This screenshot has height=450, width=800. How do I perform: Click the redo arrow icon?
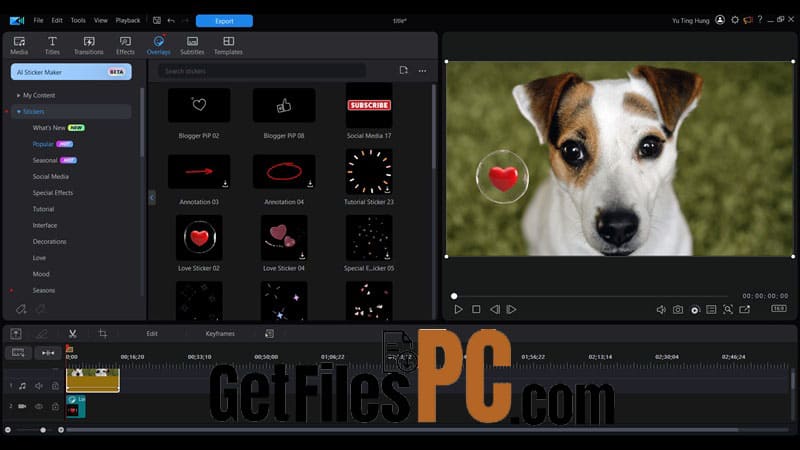point(185,20)
